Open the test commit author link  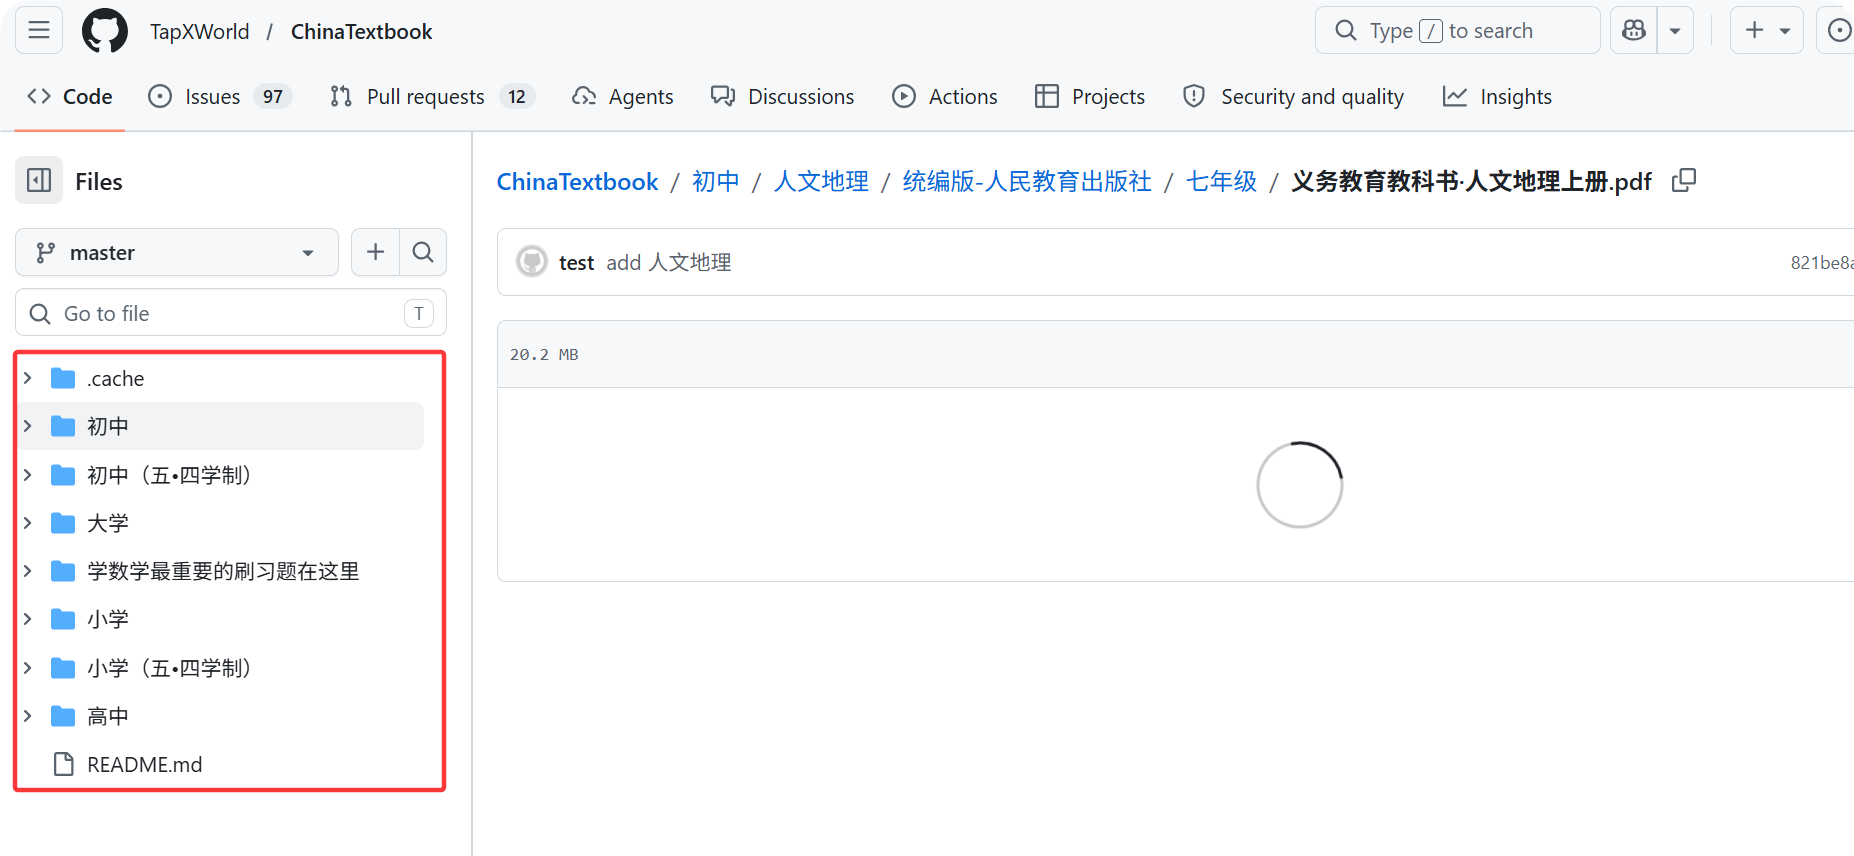point(576,262)
